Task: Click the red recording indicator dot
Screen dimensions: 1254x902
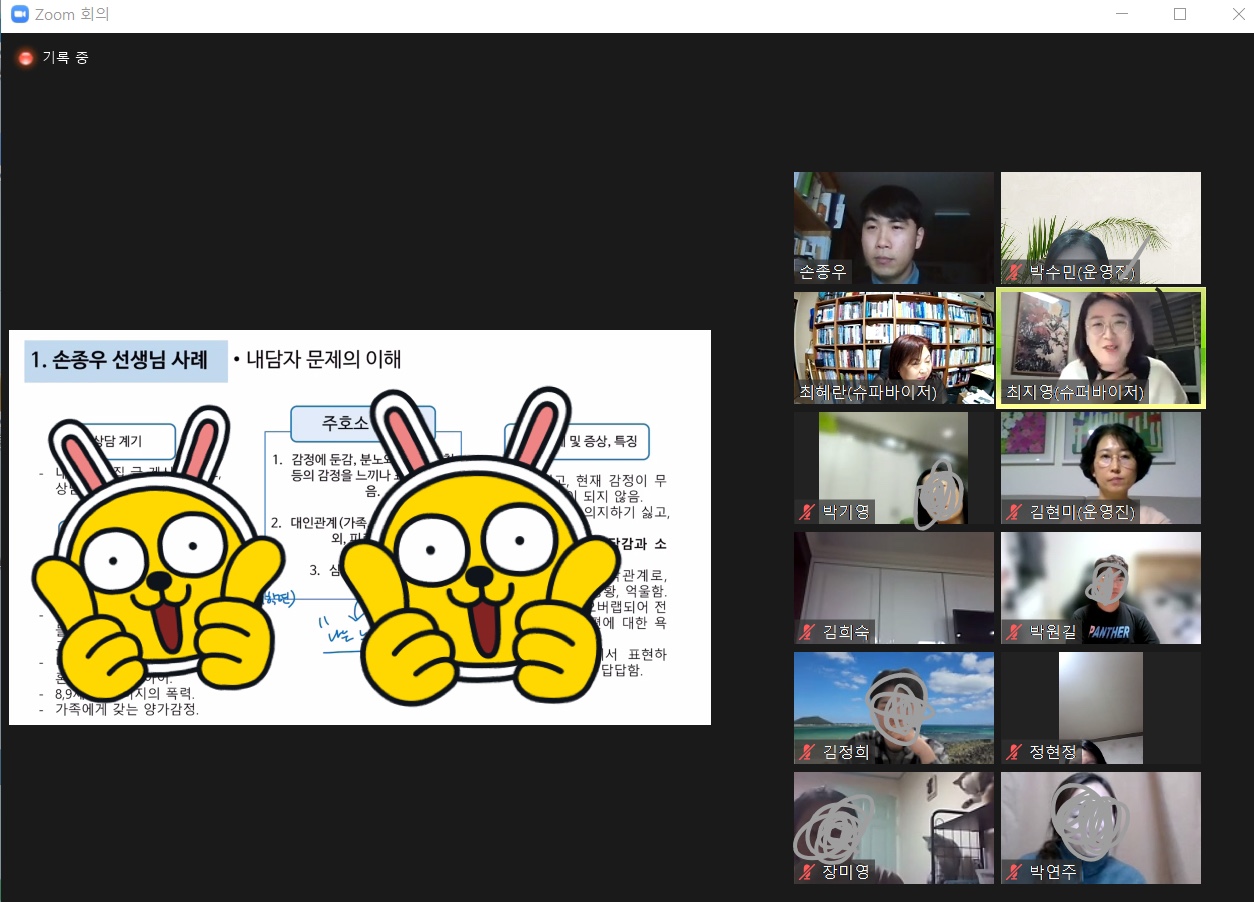Action: click(26, 58)
